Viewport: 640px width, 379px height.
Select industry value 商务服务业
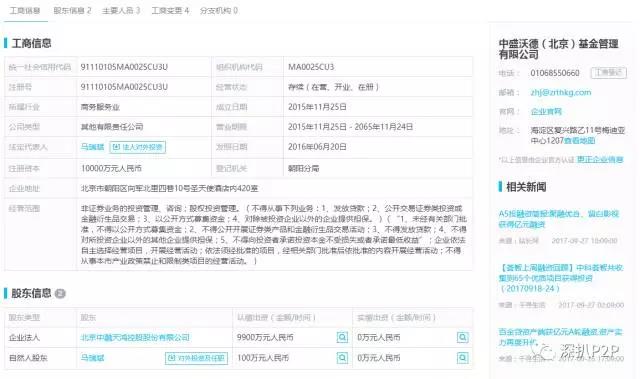coord(100,107)
